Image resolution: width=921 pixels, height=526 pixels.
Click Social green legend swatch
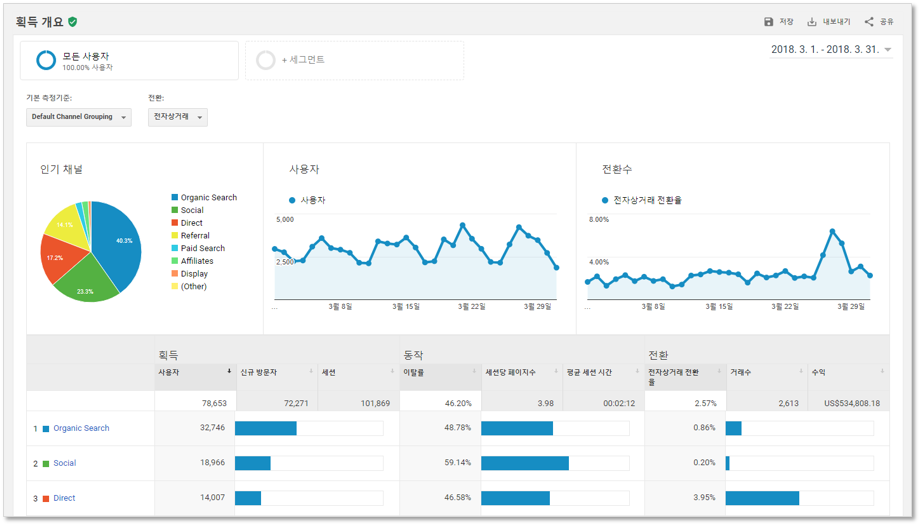(174, 210)
